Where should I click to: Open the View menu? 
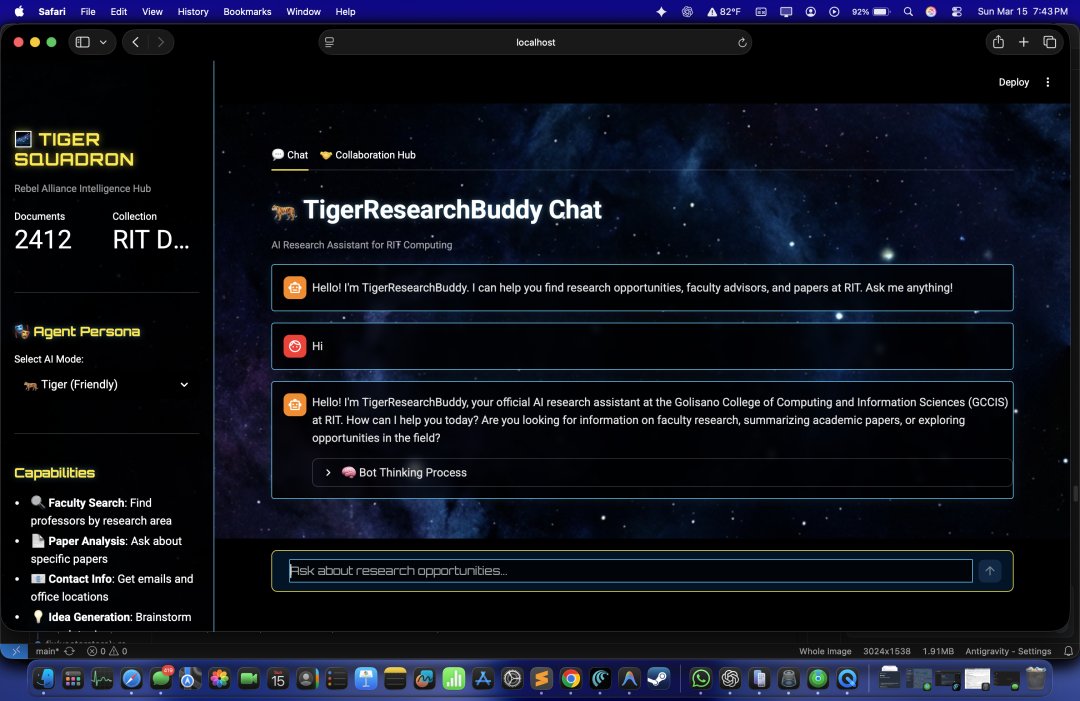coord(152,12)
